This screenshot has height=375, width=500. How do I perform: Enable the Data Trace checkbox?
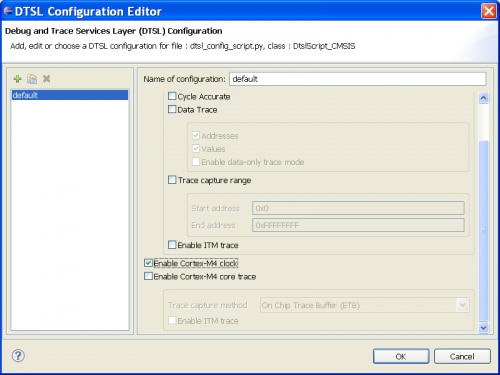(x=172, y=109)
